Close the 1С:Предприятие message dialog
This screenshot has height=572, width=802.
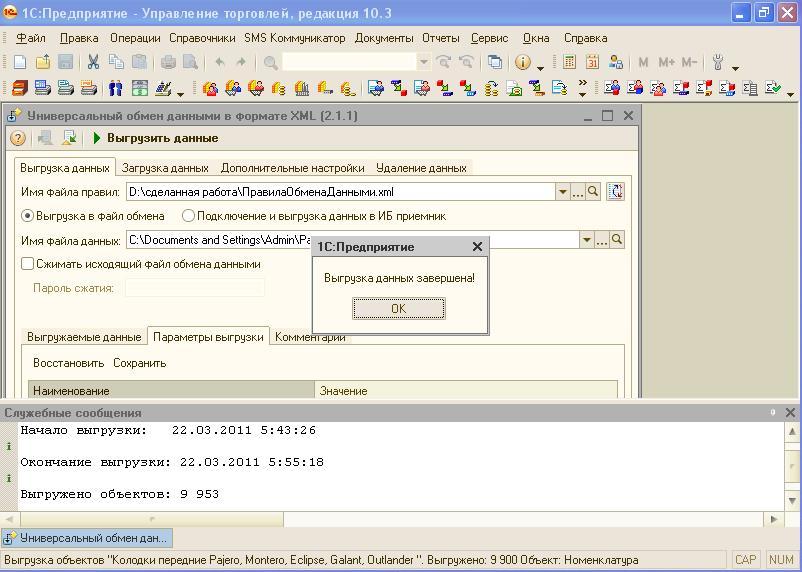pyautogui.click(x=477, y=247)
